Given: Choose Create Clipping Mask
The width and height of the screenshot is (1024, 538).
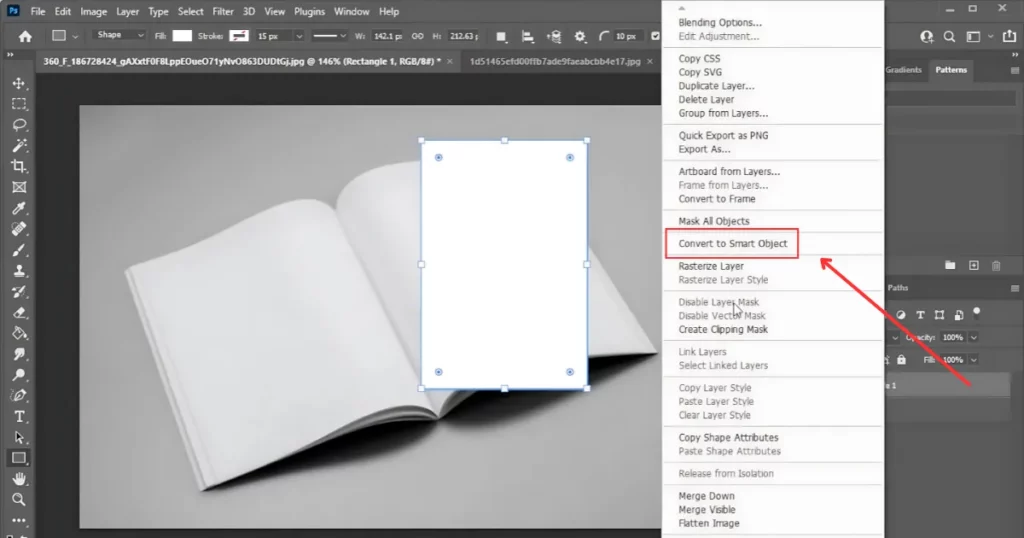Looking at the screenshot, I should [x=723, y=329].
